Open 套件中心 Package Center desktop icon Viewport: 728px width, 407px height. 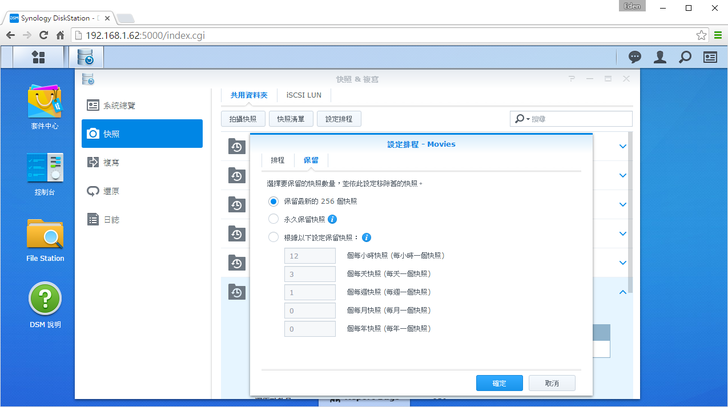(x=45, y=105)
